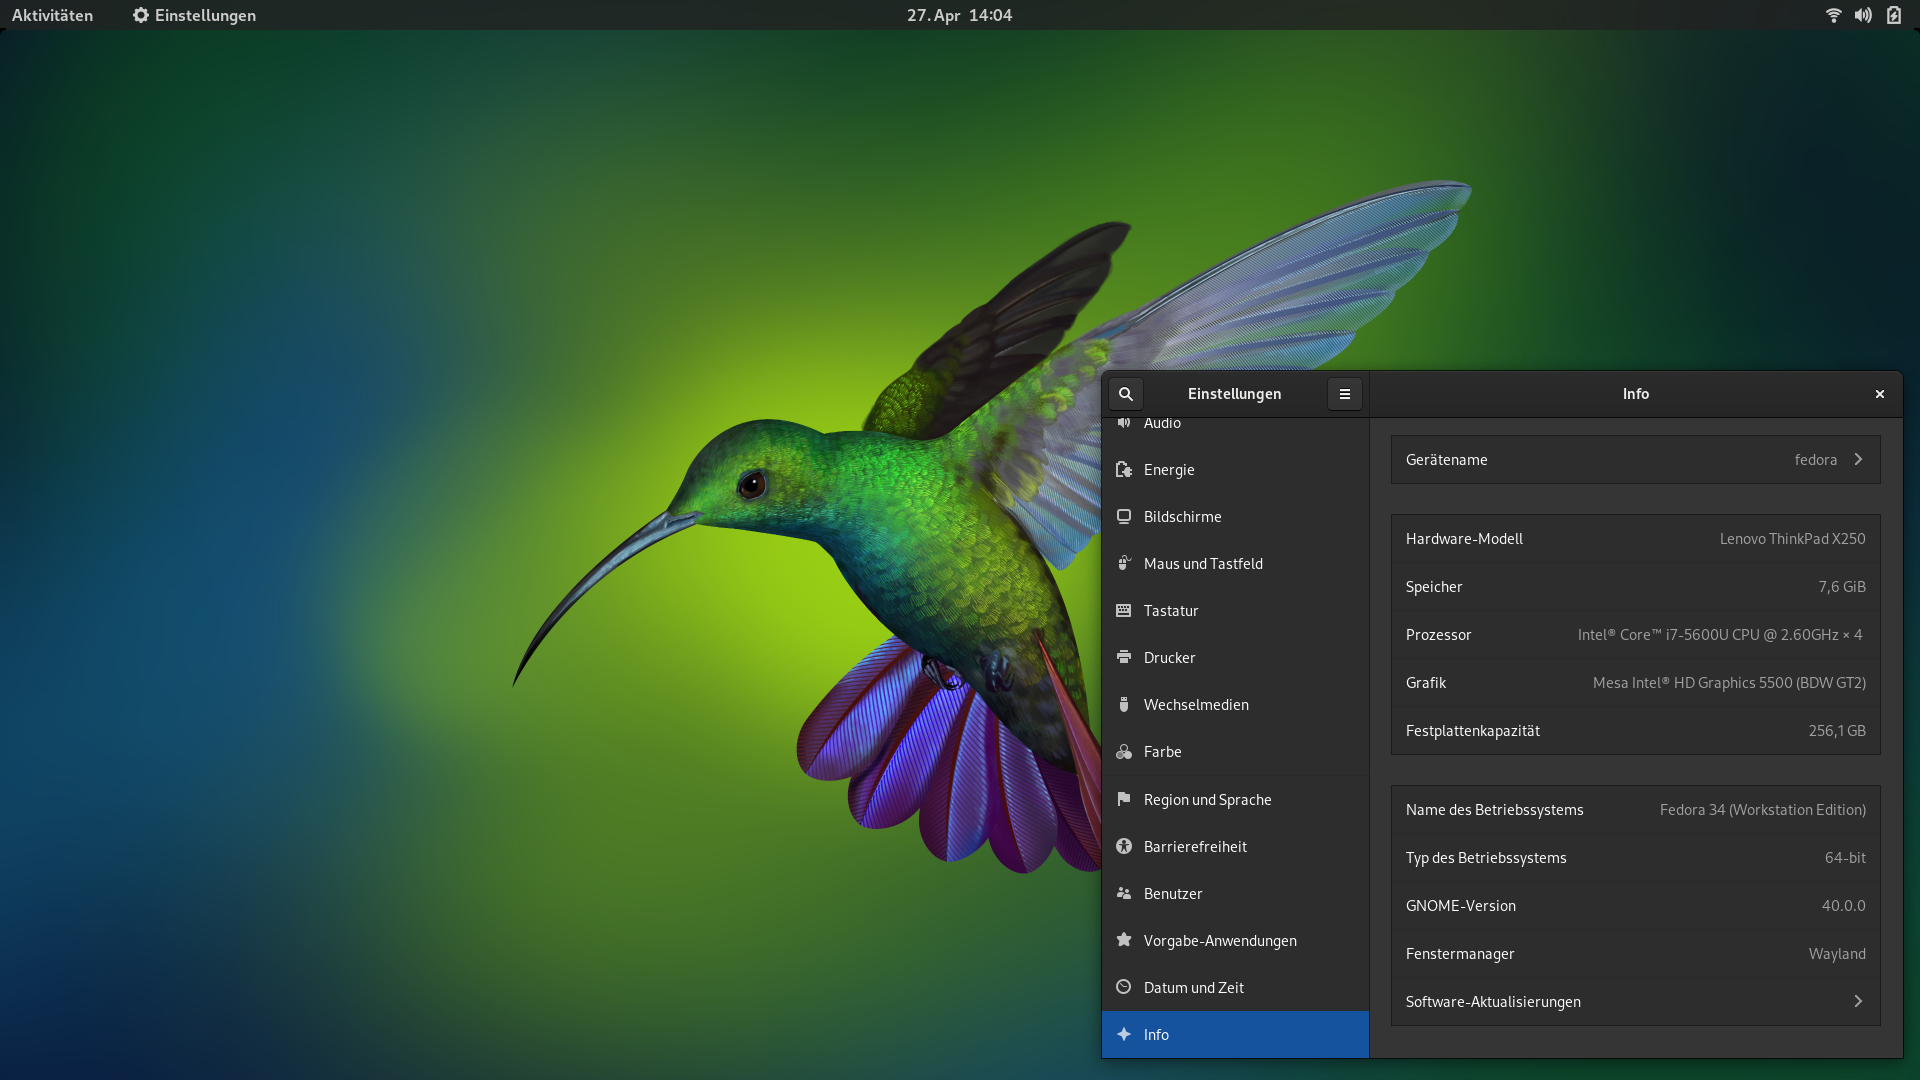Expand the Gerätename row chevron
The height and width of the screenshot is (1080, 1920).
click(1858, 460)
